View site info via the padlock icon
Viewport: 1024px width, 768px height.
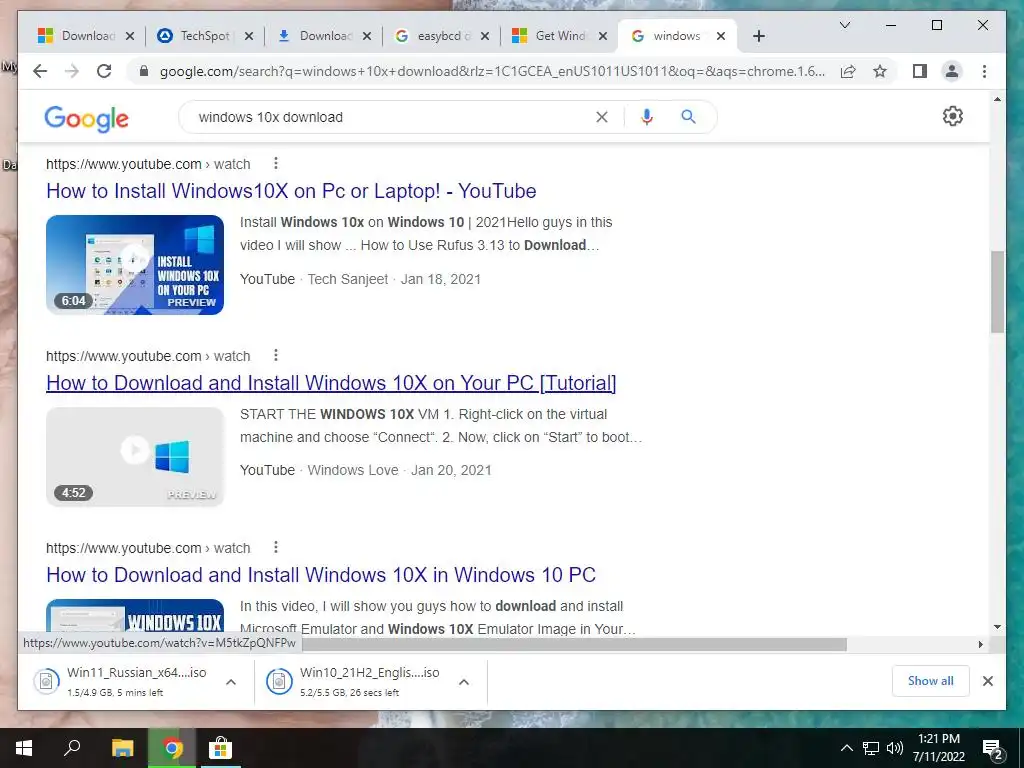[144, 71]
